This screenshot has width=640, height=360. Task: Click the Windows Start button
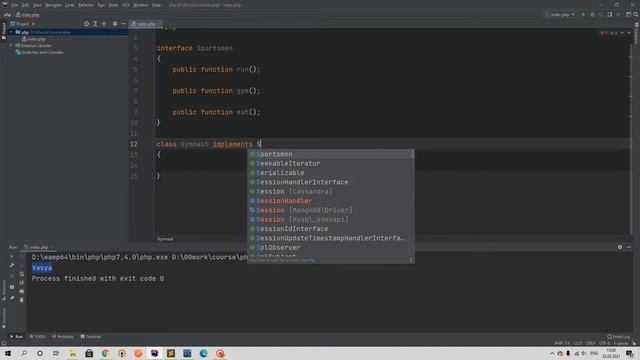click(7, 353)
